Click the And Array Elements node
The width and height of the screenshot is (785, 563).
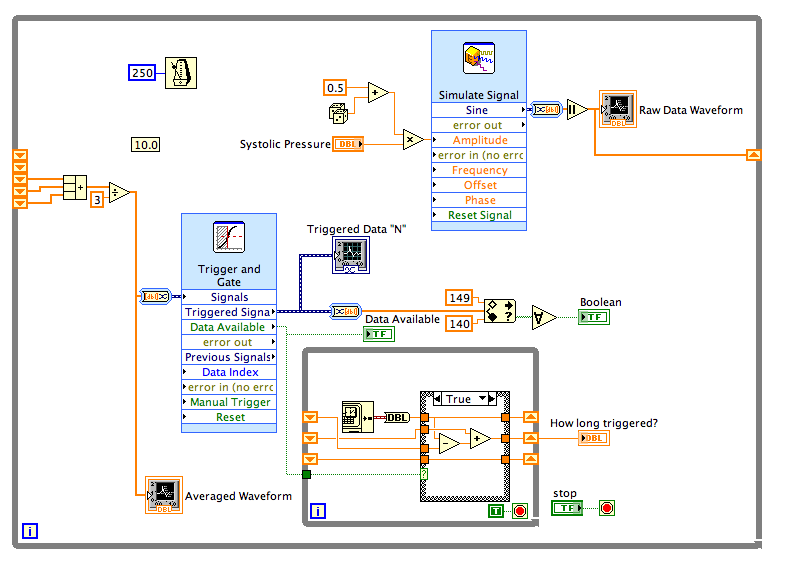[x=544, y=317]
